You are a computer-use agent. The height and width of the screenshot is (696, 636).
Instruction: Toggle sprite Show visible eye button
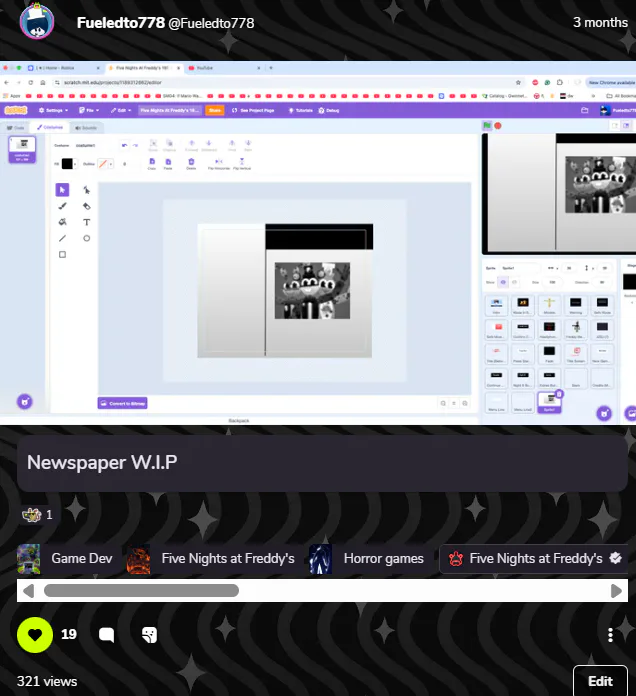[503, 282]
